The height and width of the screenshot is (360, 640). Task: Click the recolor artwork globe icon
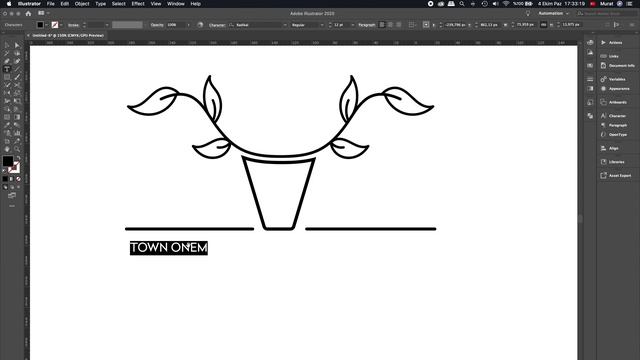(x=200, y=25)
